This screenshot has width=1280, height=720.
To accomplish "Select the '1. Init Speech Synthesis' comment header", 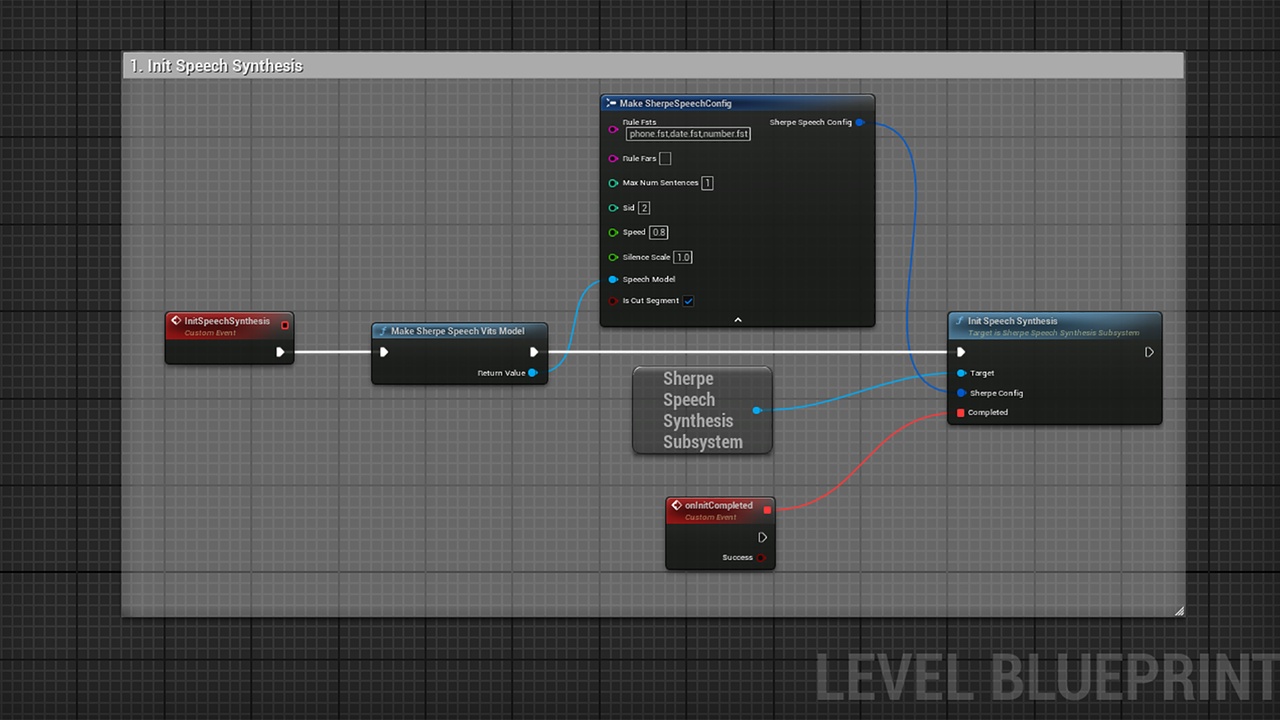I will (x=653, y=66).
